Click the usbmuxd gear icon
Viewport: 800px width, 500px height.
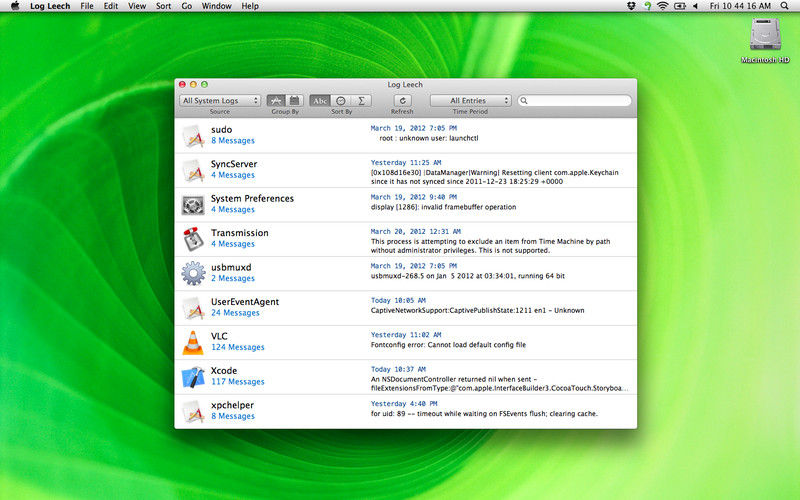pyautogui.click(x=193, y=273)
